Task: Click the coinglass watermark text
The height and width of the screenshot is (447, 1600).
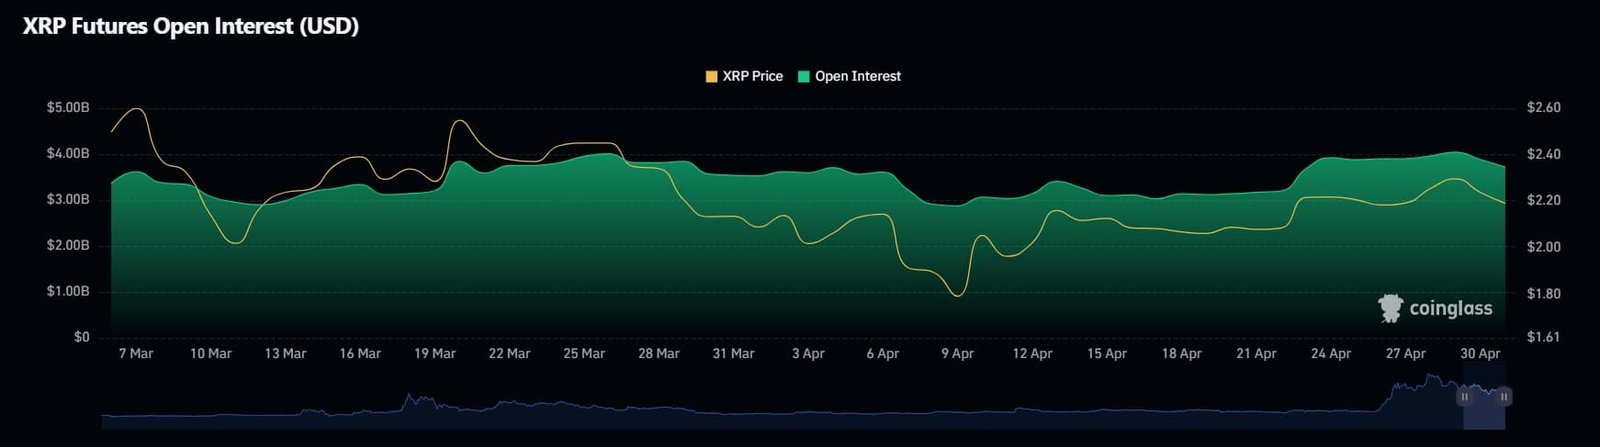Action: [x=1450, y=309]
